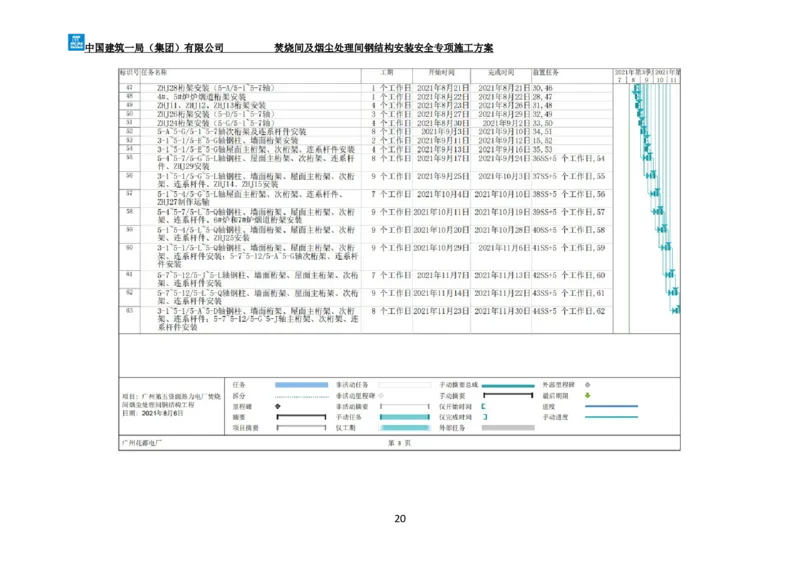Click the blue logo icon at top-left
This screenshot has width=800, height=566.
tap(75, 43)
